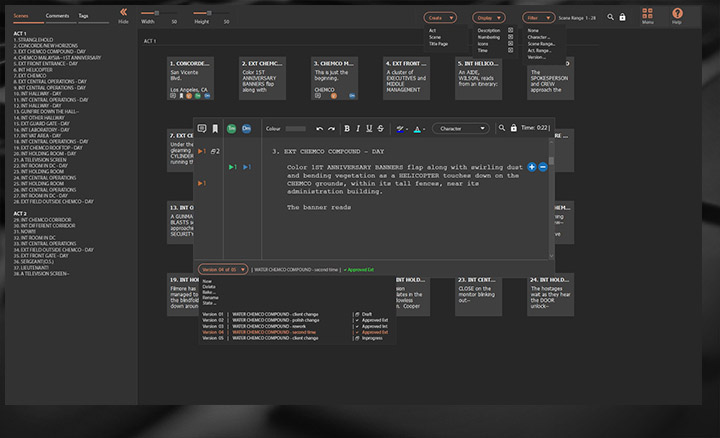
Task: Switch to the Comments tab
Action: pos(58,17)
